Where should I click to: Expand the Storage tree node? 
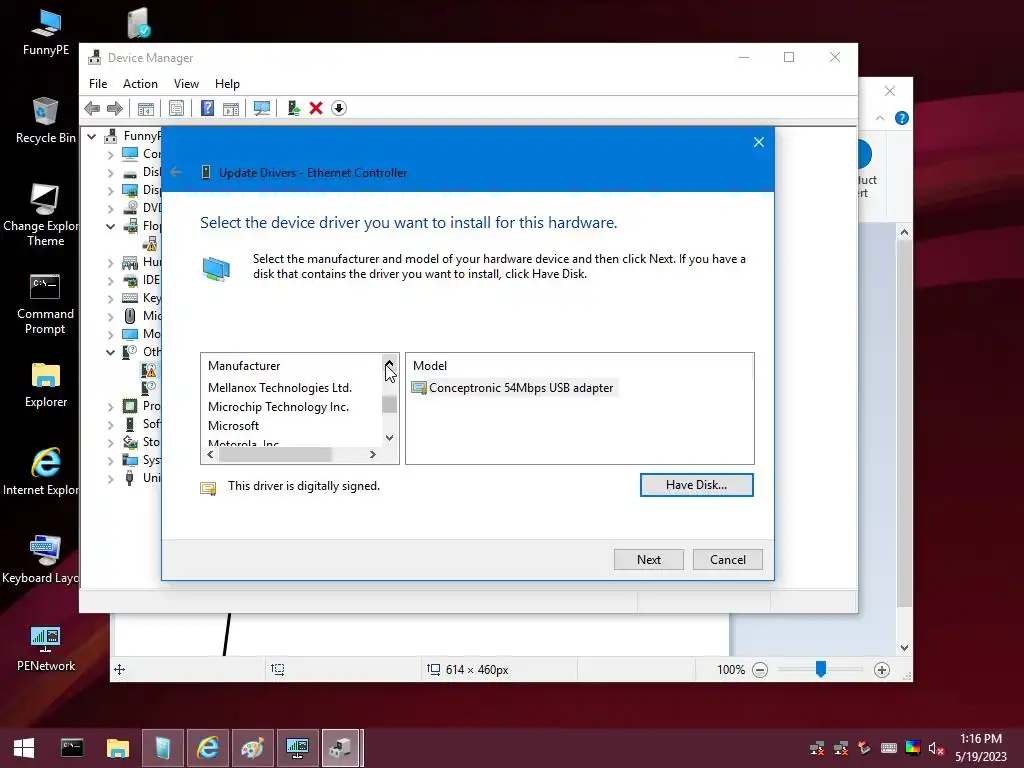pos(110,442)
